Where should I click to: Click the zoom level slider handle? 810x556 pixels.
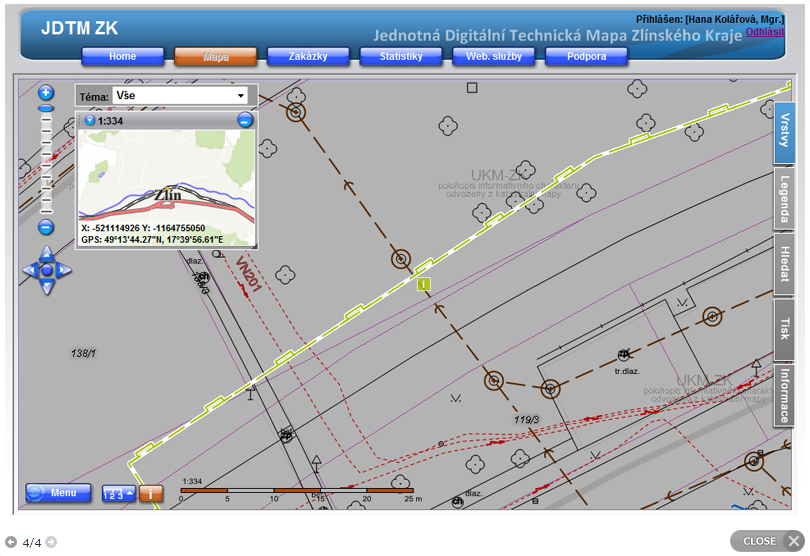point(46,107)
